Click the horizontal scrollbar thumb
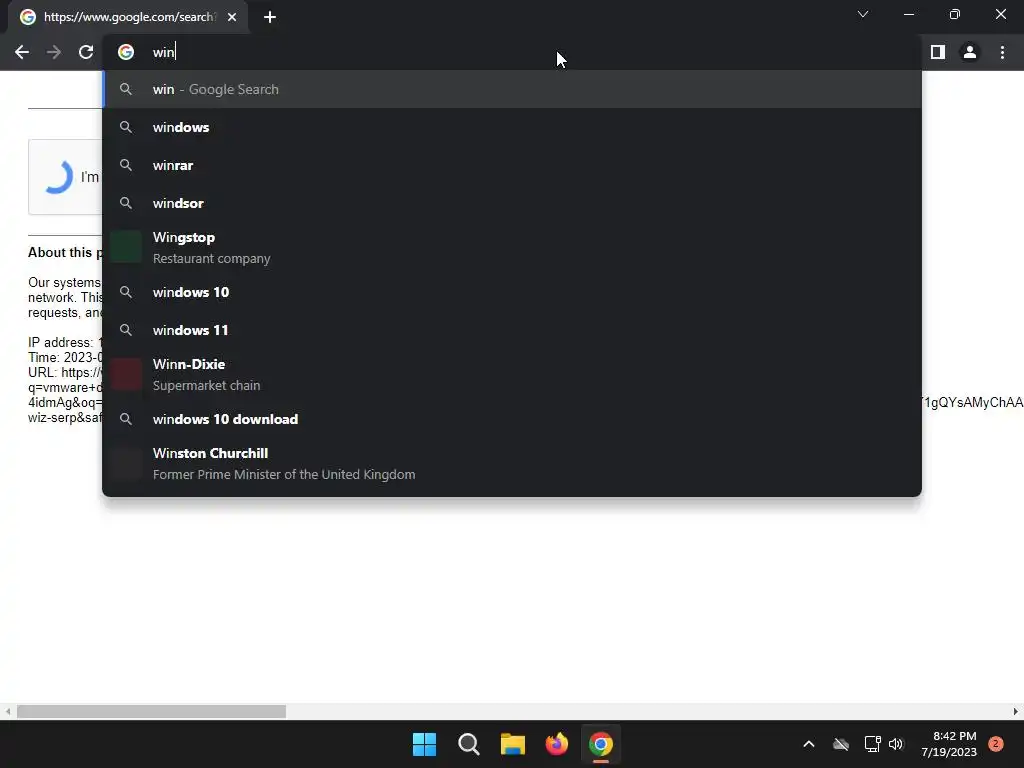 point(152,711)
